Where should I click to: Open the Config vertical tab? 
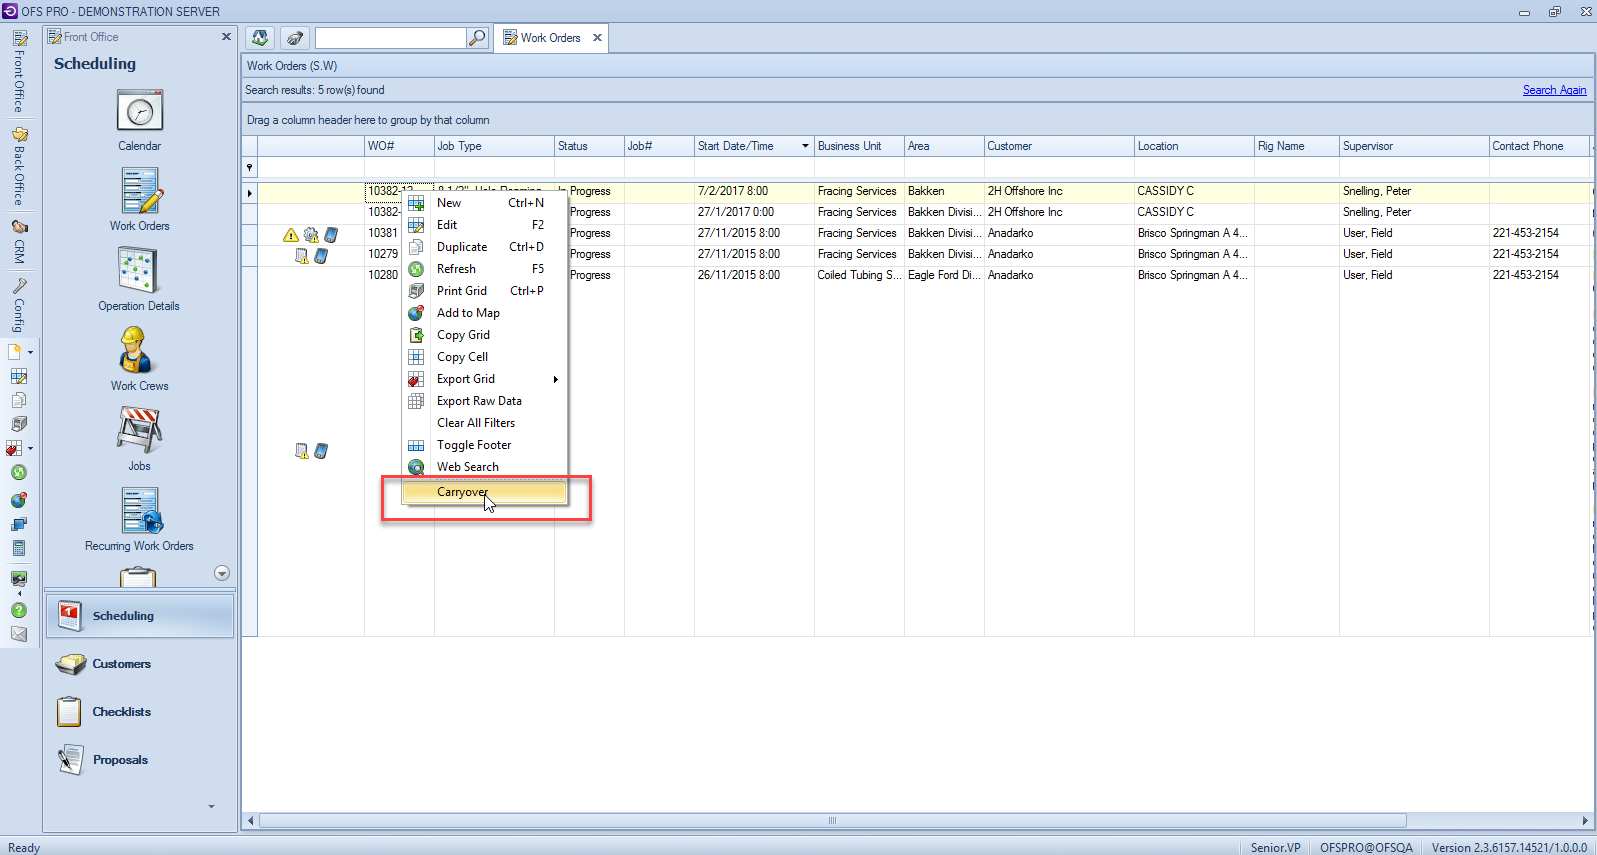coord(19,305)
